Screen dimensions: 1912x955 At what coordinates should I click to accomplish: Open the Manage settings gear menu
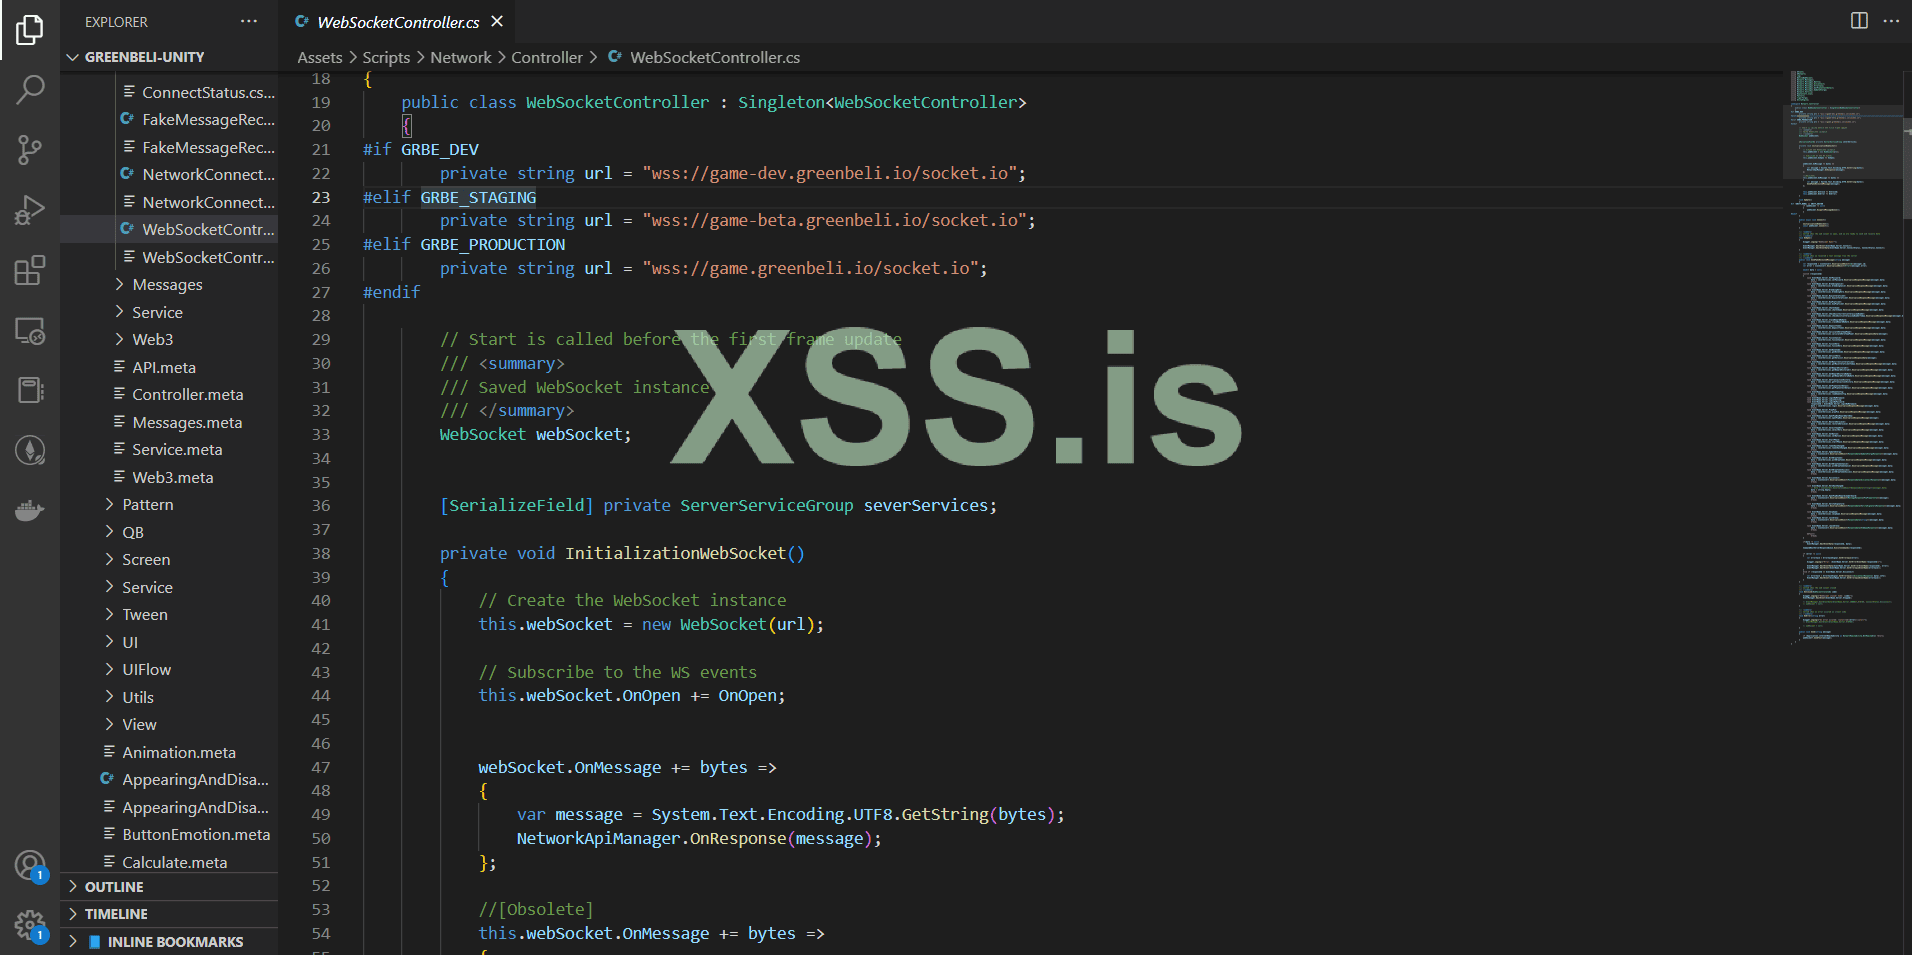(x=30, y=925)
